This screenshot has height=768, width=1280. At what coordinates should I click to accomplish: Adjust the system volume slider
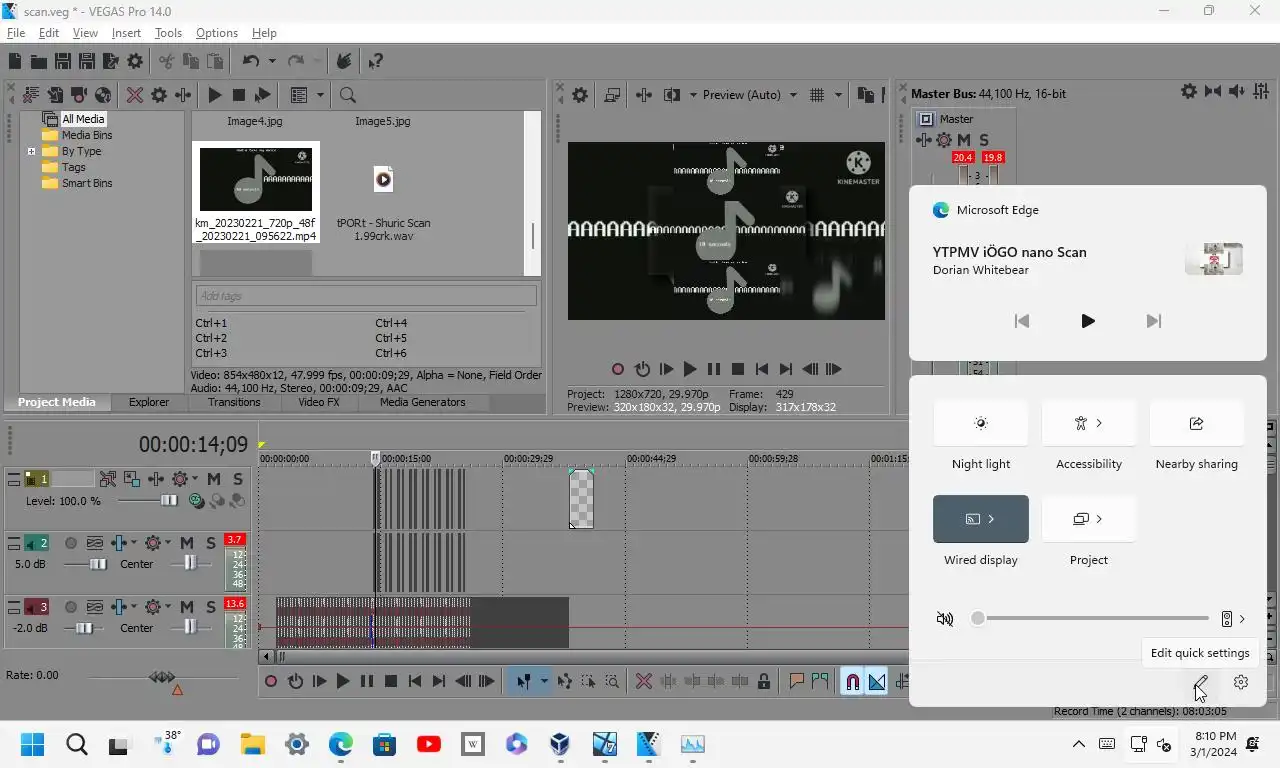click(x=1092, y=619)
